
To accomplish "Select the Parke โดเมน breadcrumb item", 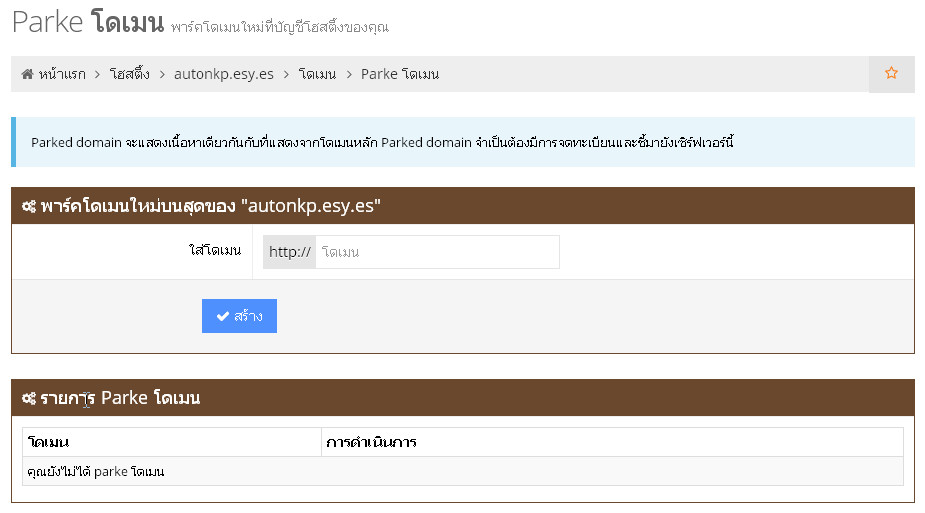I will [399, 74].
